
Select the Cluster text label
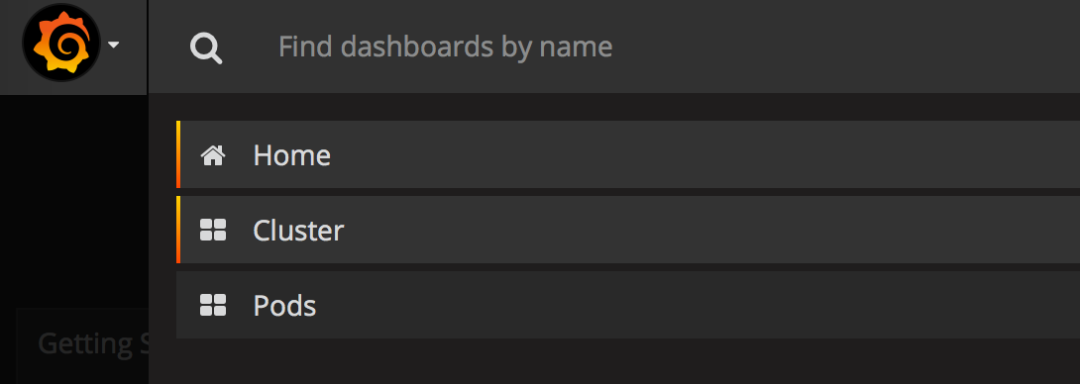tap(298, 231)
